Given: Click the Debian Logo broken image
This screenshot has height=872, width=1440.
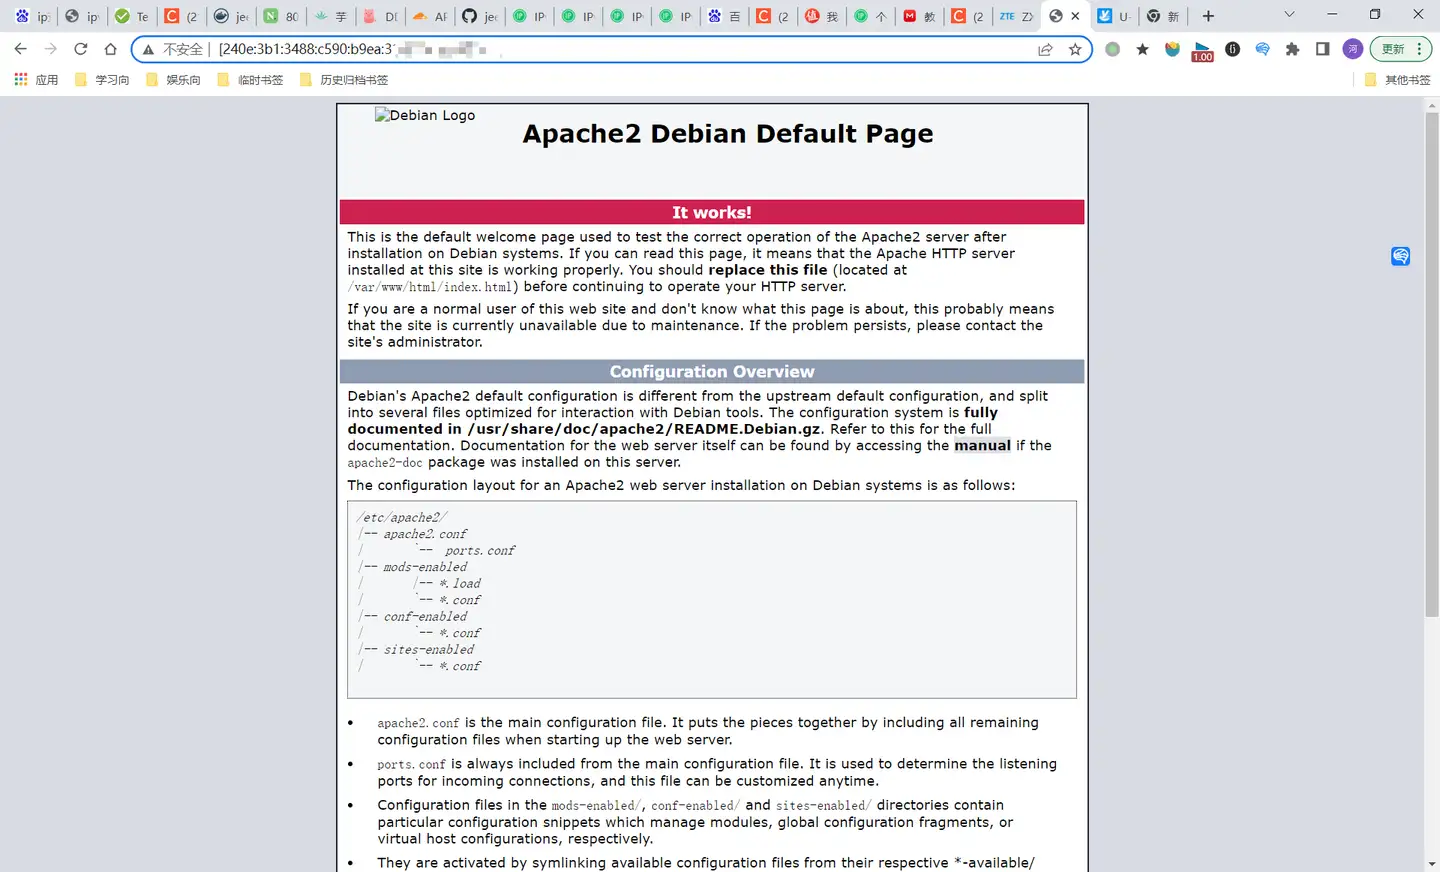Looking at the screenshot, I should pyautogui.click(x=425, y=115).
